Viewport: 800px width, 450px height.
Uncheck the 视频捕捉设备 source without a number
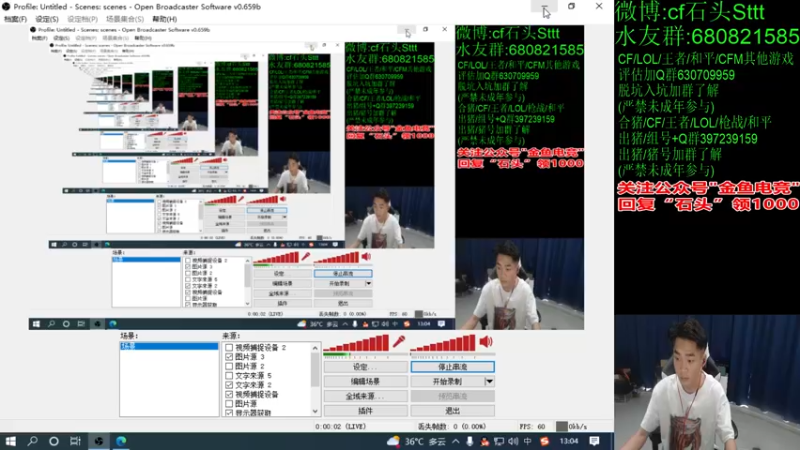coord(229,394)
